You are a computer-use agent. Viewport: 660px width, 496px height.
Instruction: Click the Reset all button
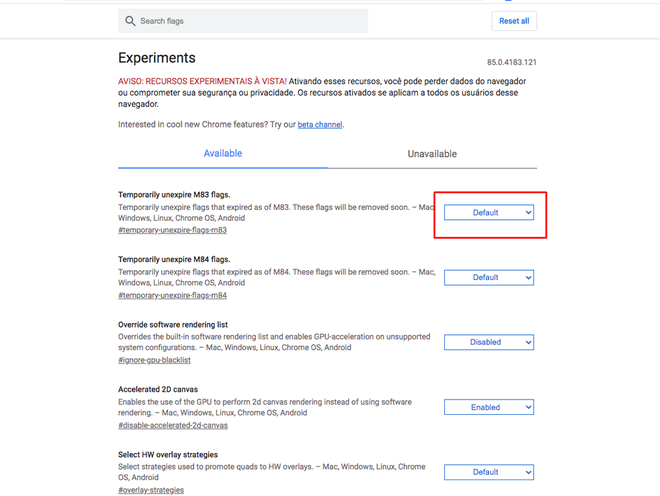[x=514, y=21]
